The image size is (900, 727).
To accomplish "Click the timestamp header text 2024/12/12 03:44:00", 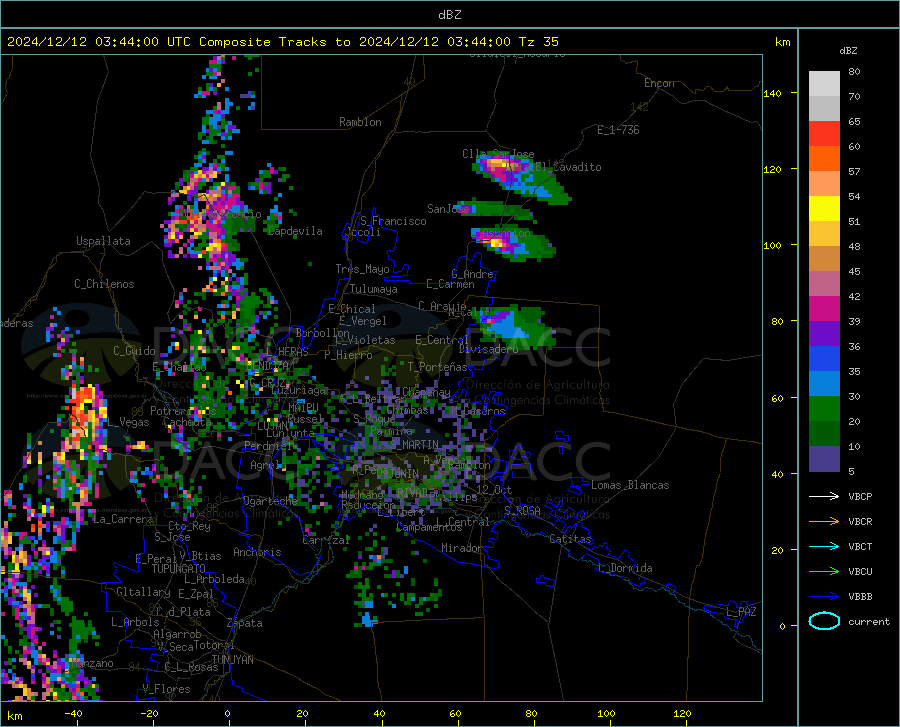I will coord(83,42).
